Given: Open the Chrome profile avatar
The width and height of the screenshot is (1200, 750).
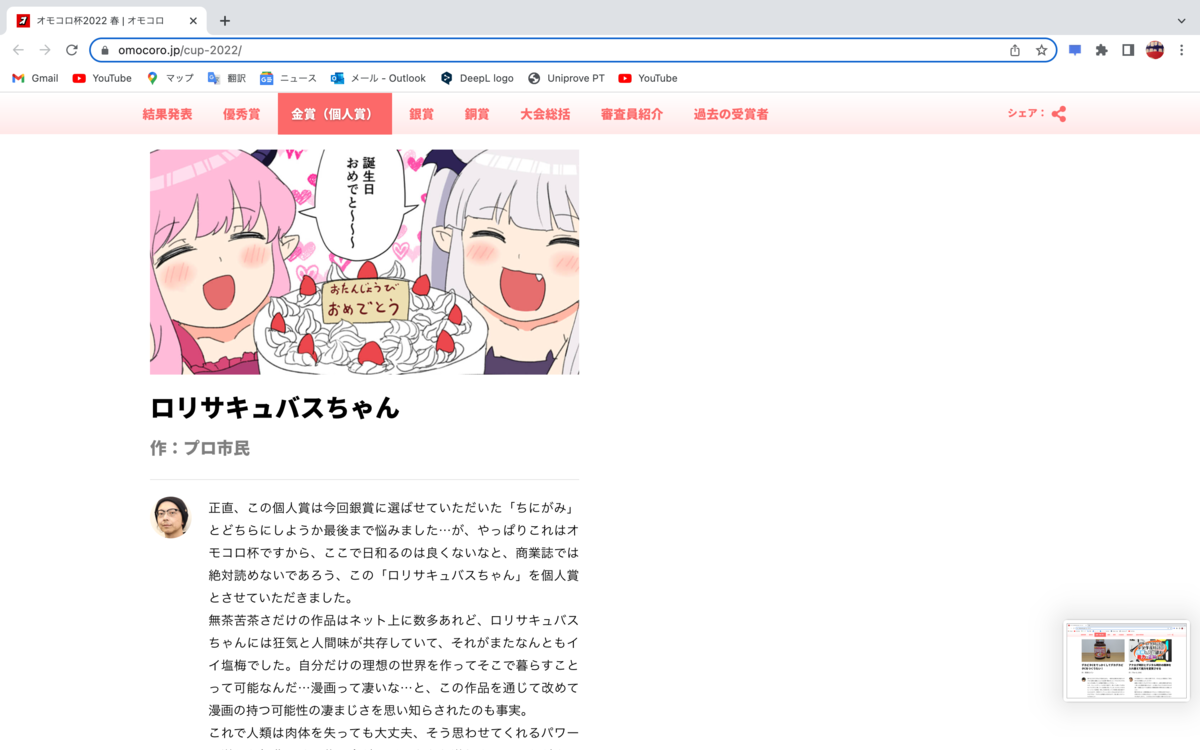Looking at the screenshot, I should point(1155,50).
